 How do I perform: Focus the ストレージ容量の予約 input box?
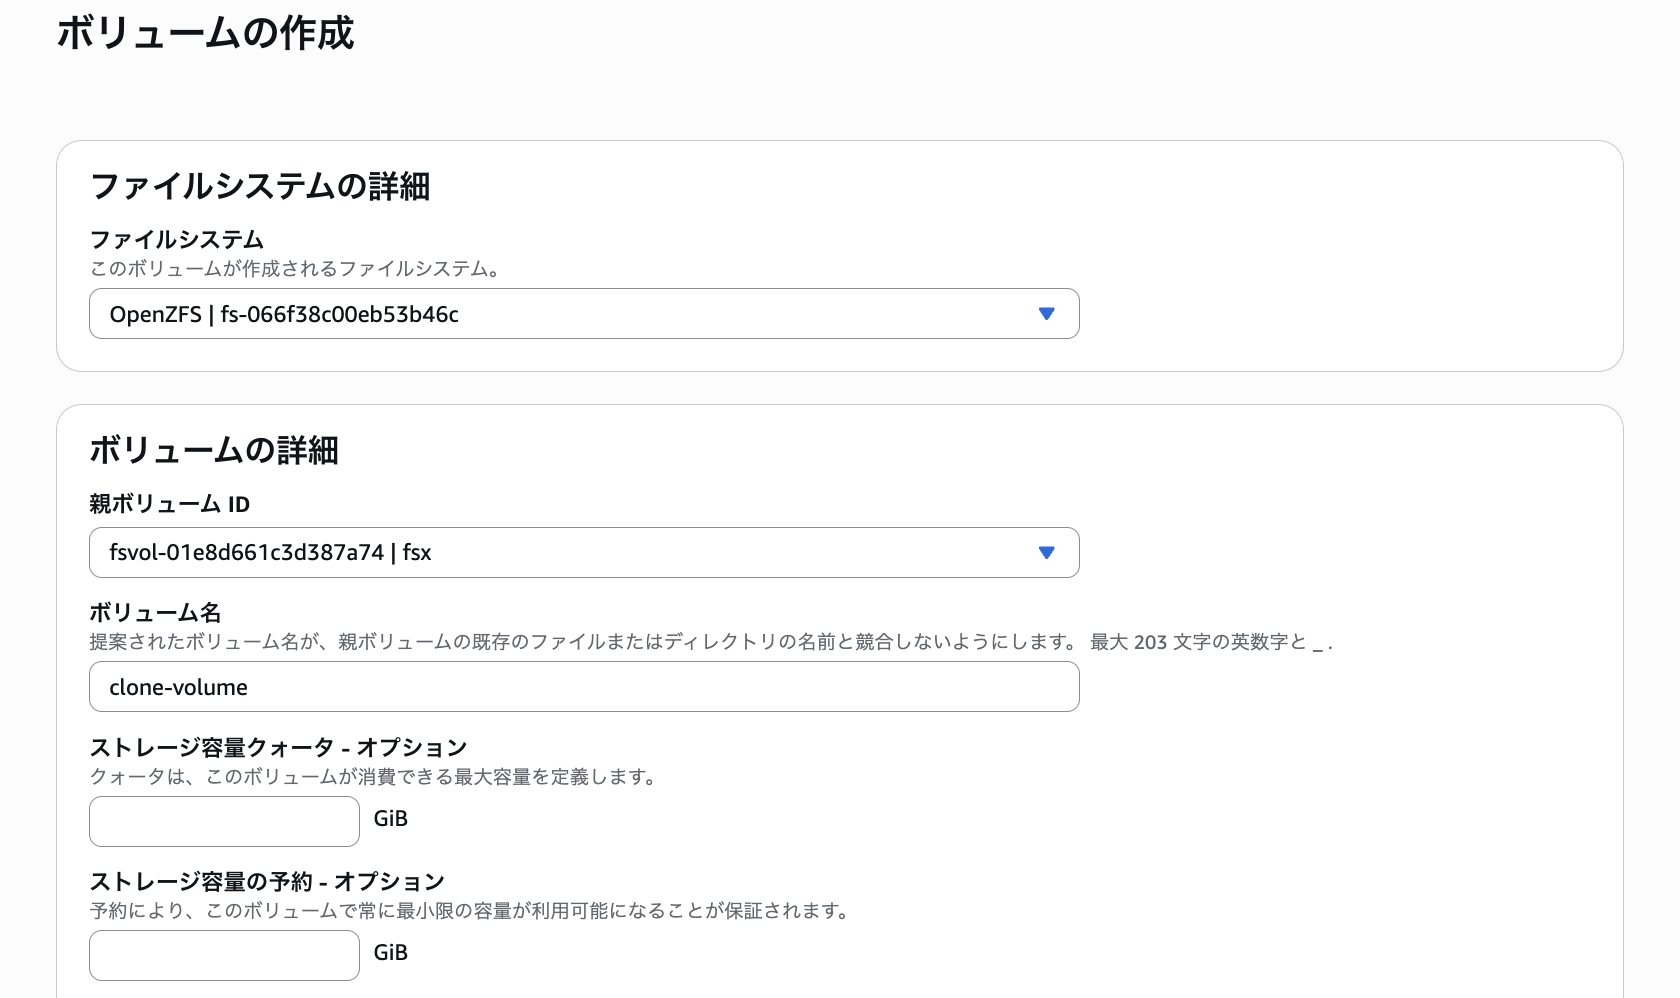point(224,955)
